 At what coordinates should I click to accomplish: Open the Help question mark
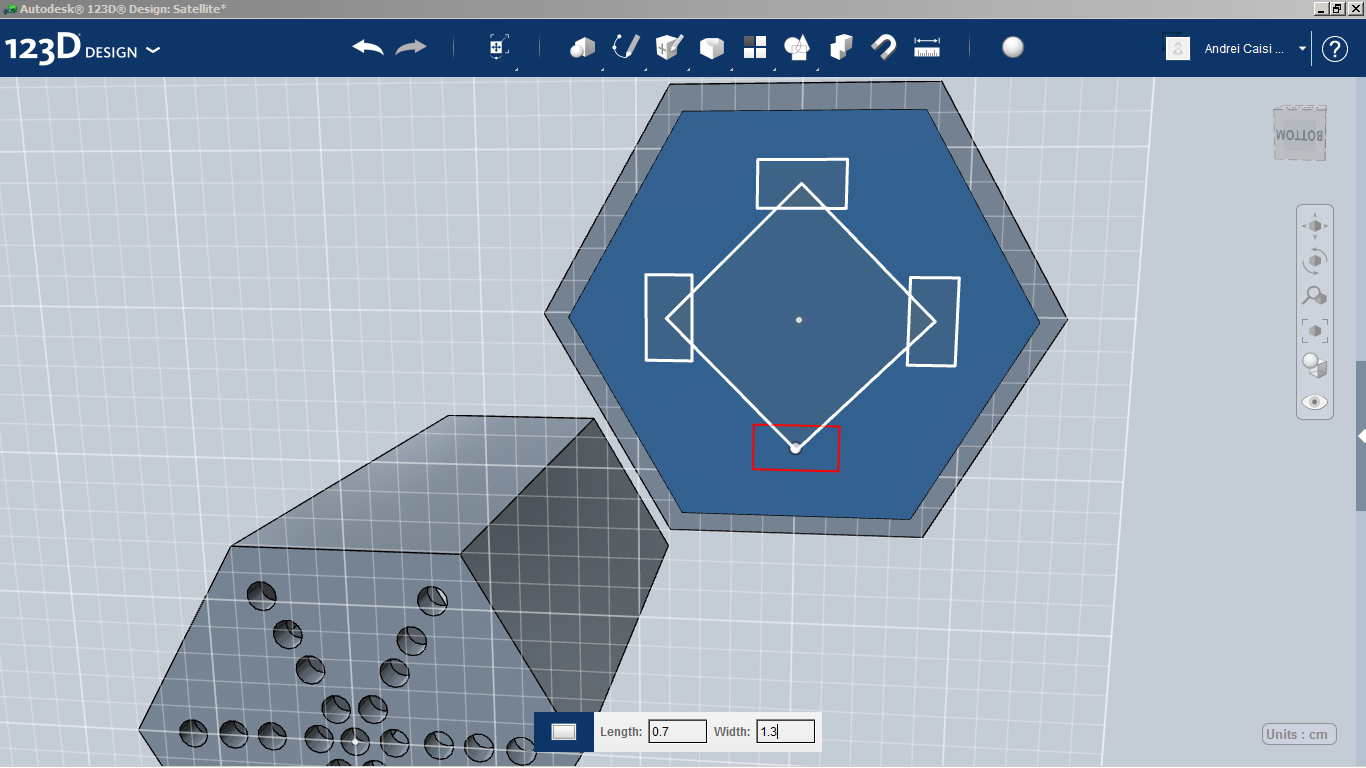[x=1335, y=49]
